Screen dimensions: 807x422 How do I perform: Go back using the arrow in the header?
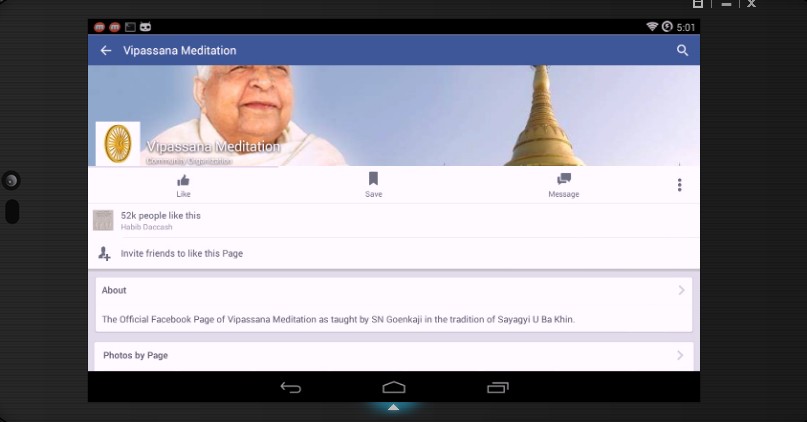106,50
